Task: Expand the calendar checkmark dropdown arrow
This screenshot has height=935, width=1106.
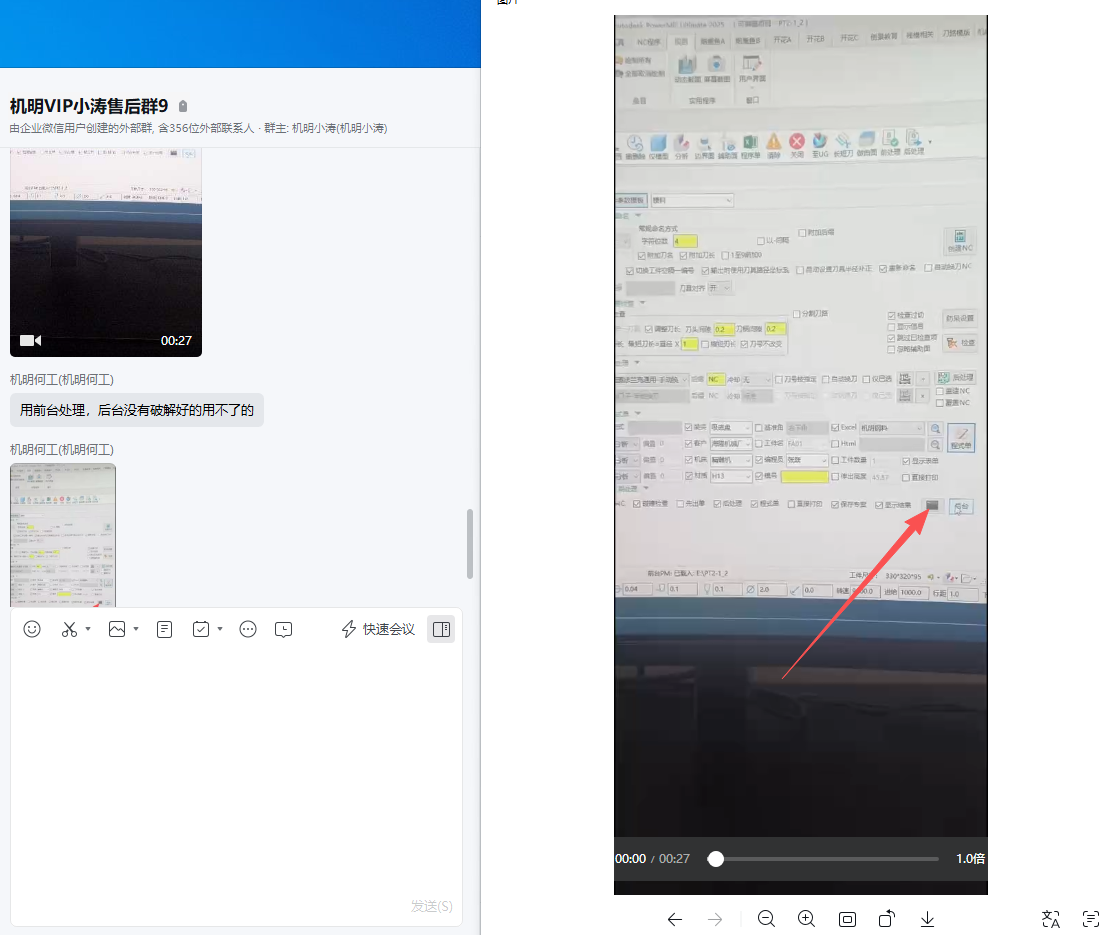Action: click(x=220, y=629)
